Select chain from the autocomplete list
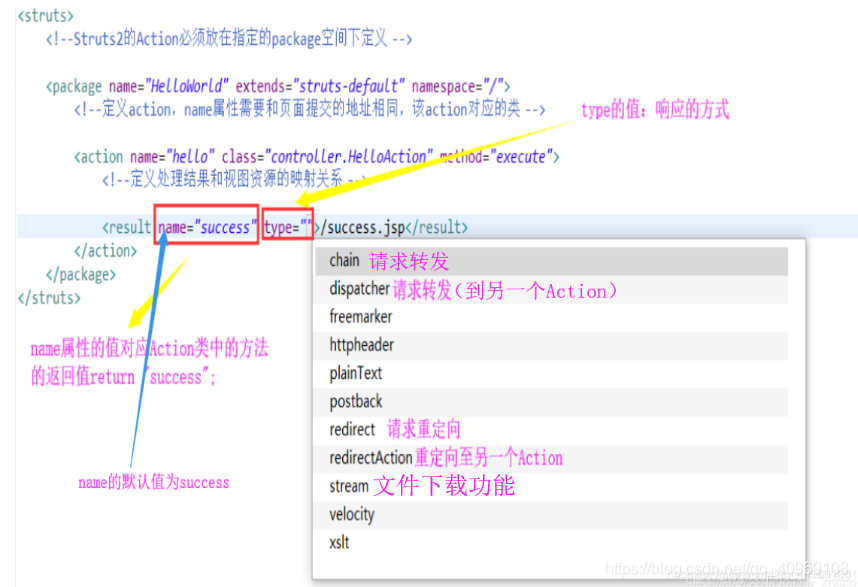Viewport: 858px width, 587px height. point(552,261)
